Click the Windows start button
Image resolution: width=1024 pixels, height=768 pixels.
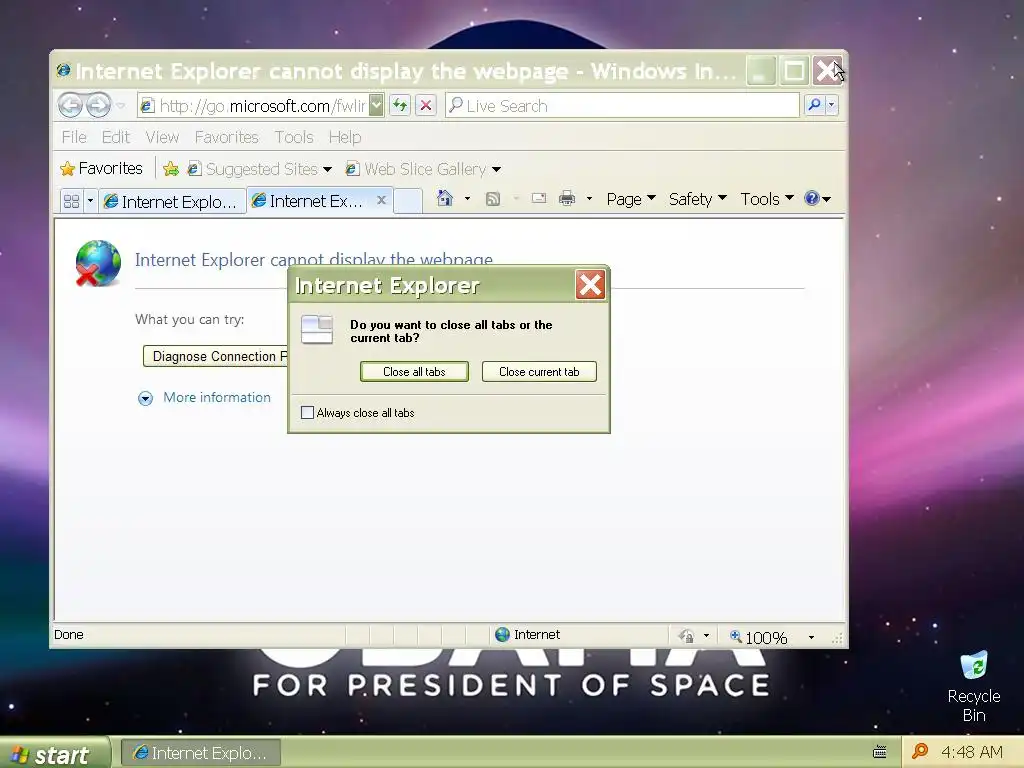[x=54, y=754]
